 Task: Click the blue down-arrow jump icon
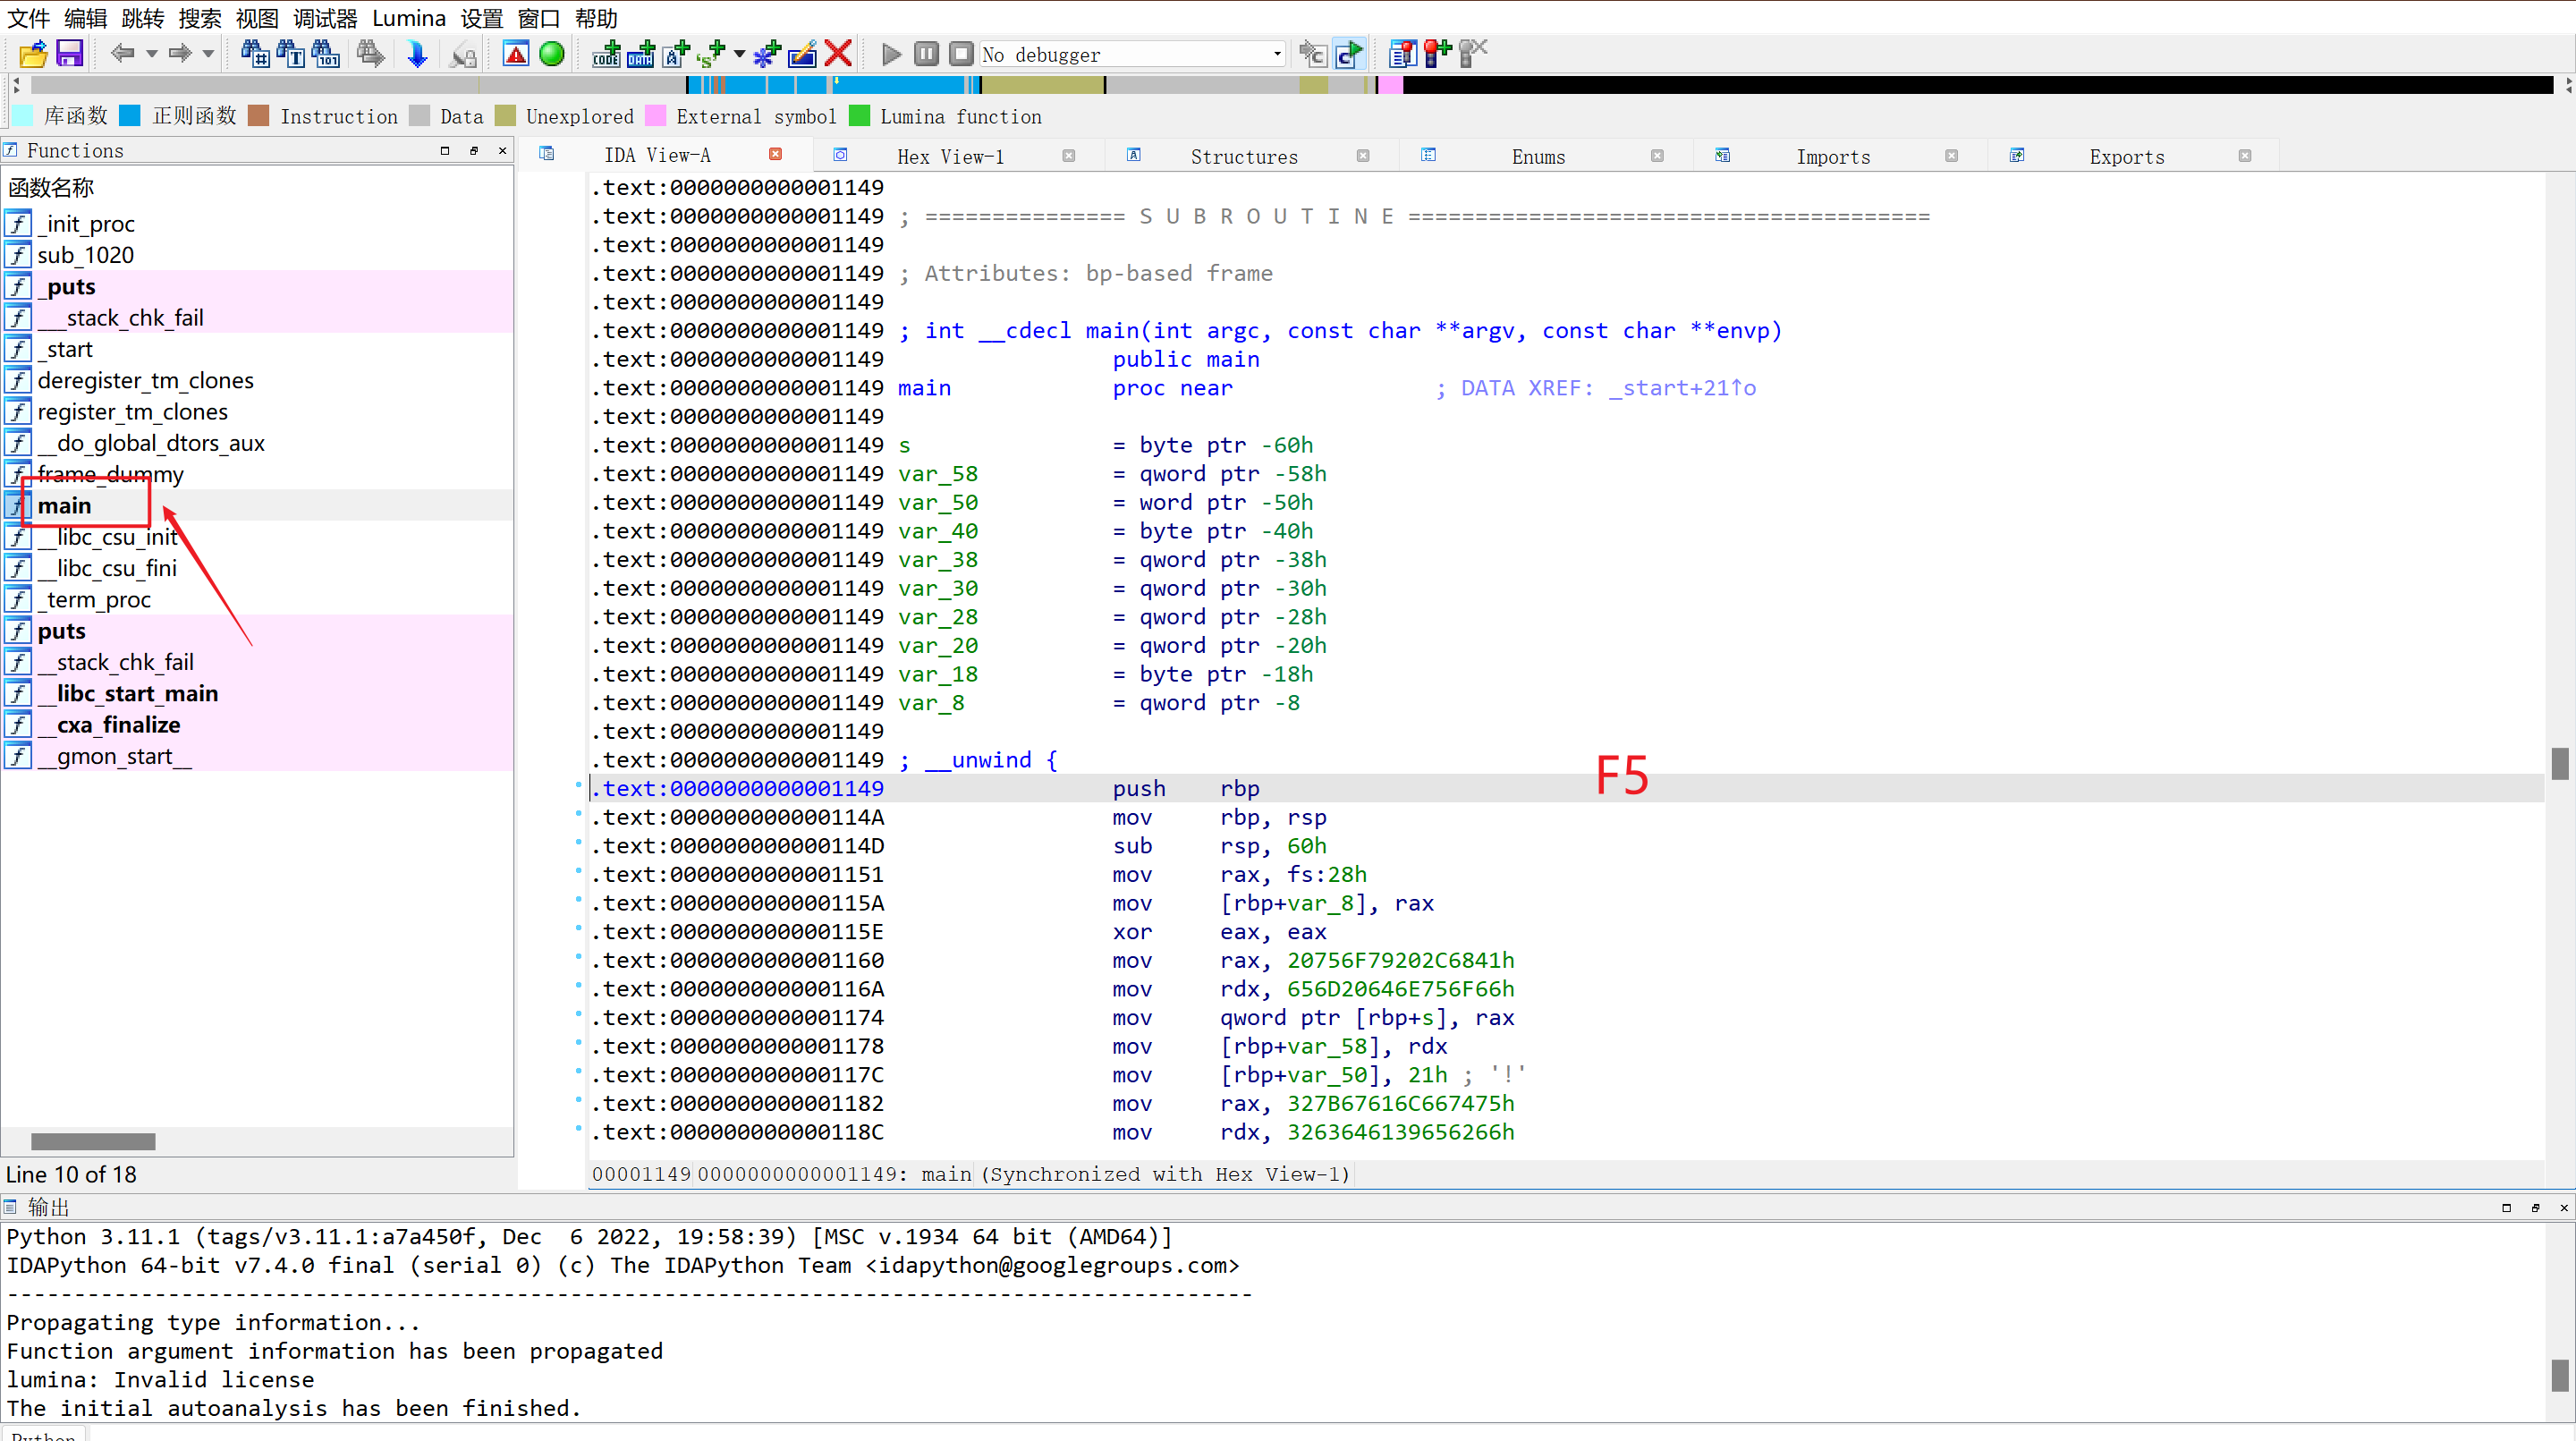point(417,54)
